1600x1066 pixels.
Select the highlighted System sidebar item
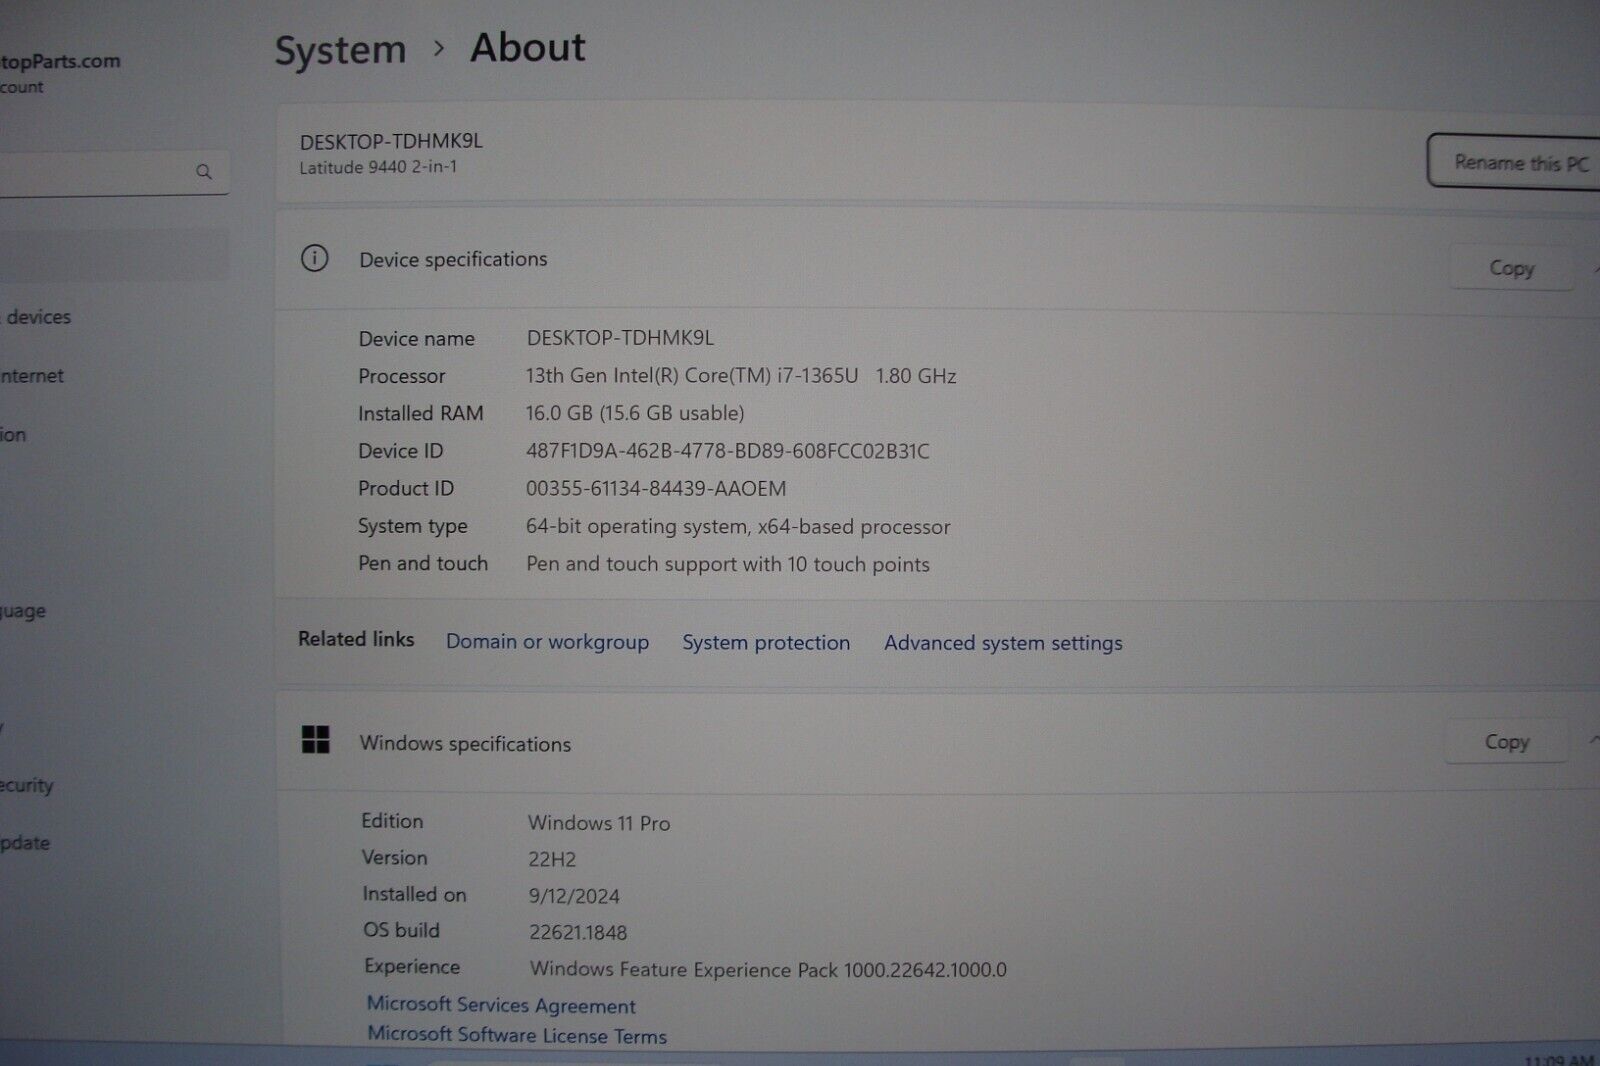pyautogui.click(x=114, y=255)
